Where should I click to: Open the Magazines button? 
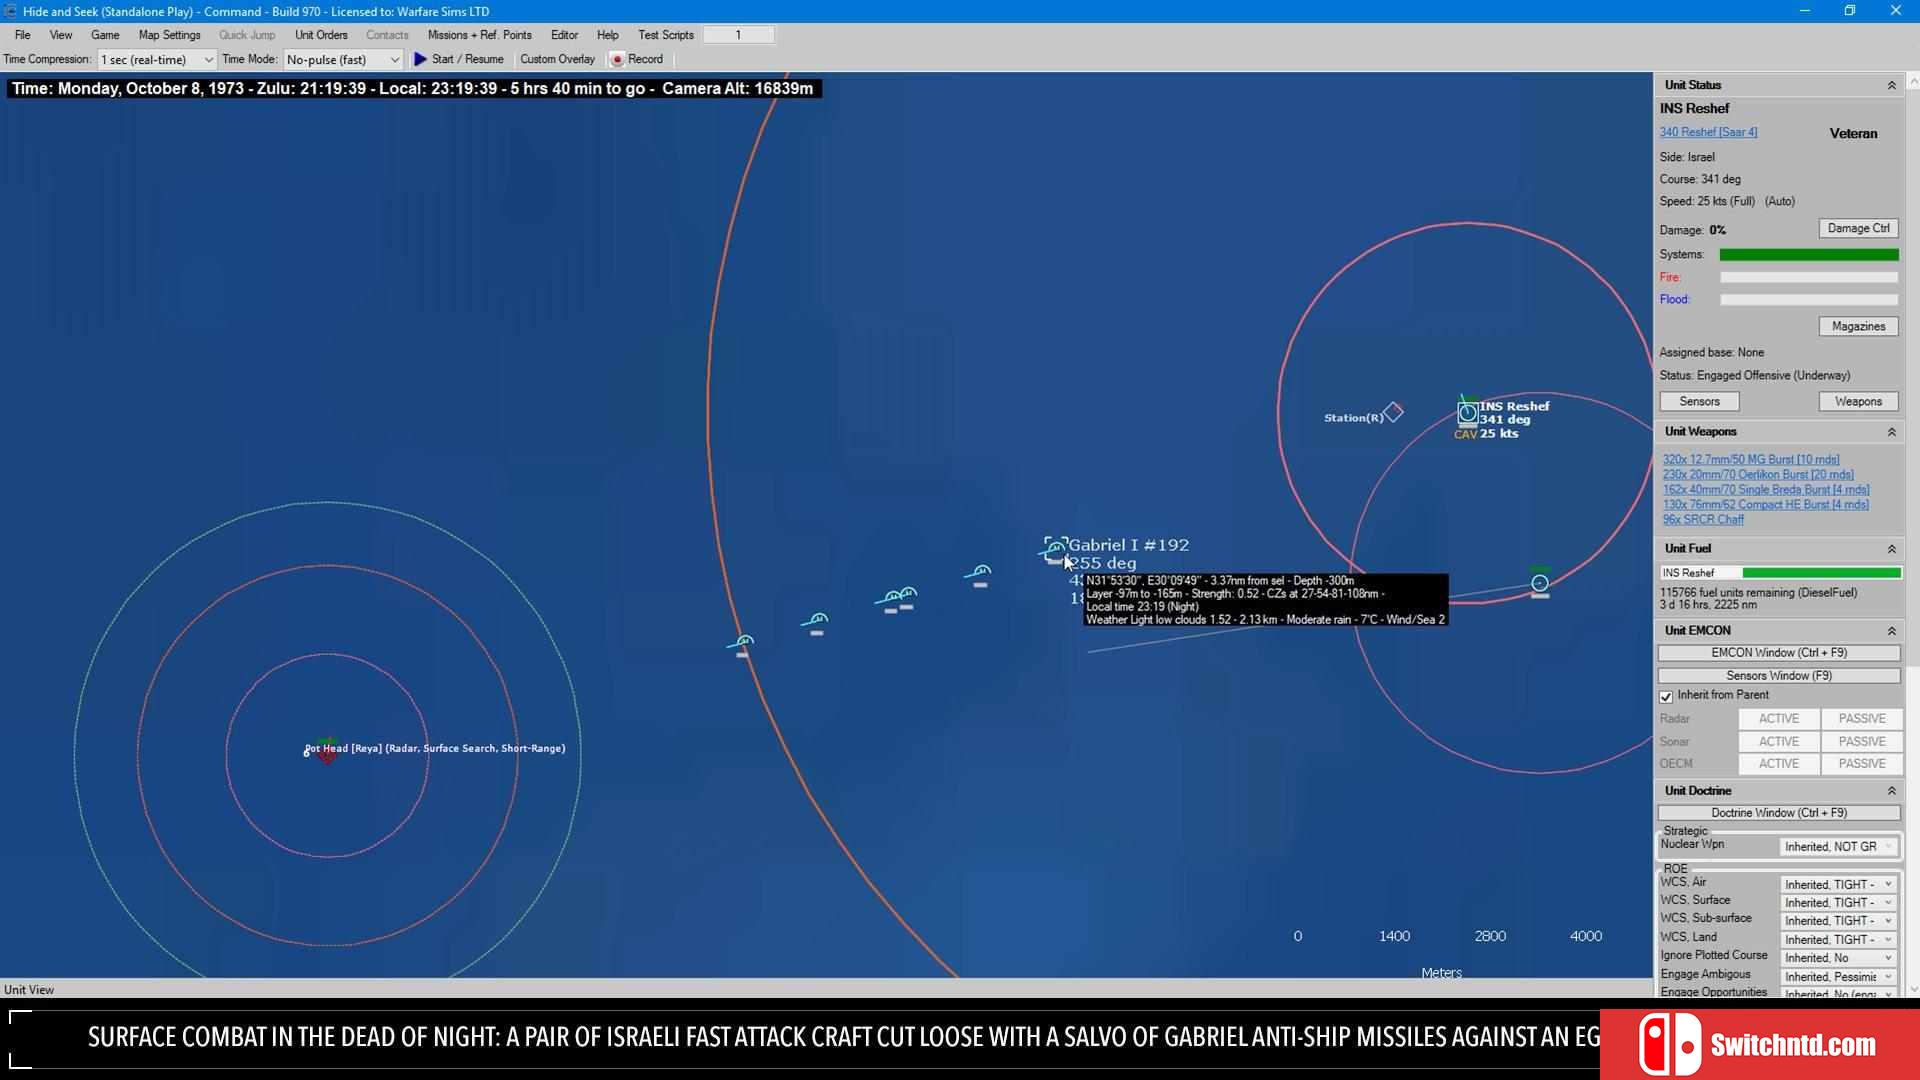coord(1858,327)
